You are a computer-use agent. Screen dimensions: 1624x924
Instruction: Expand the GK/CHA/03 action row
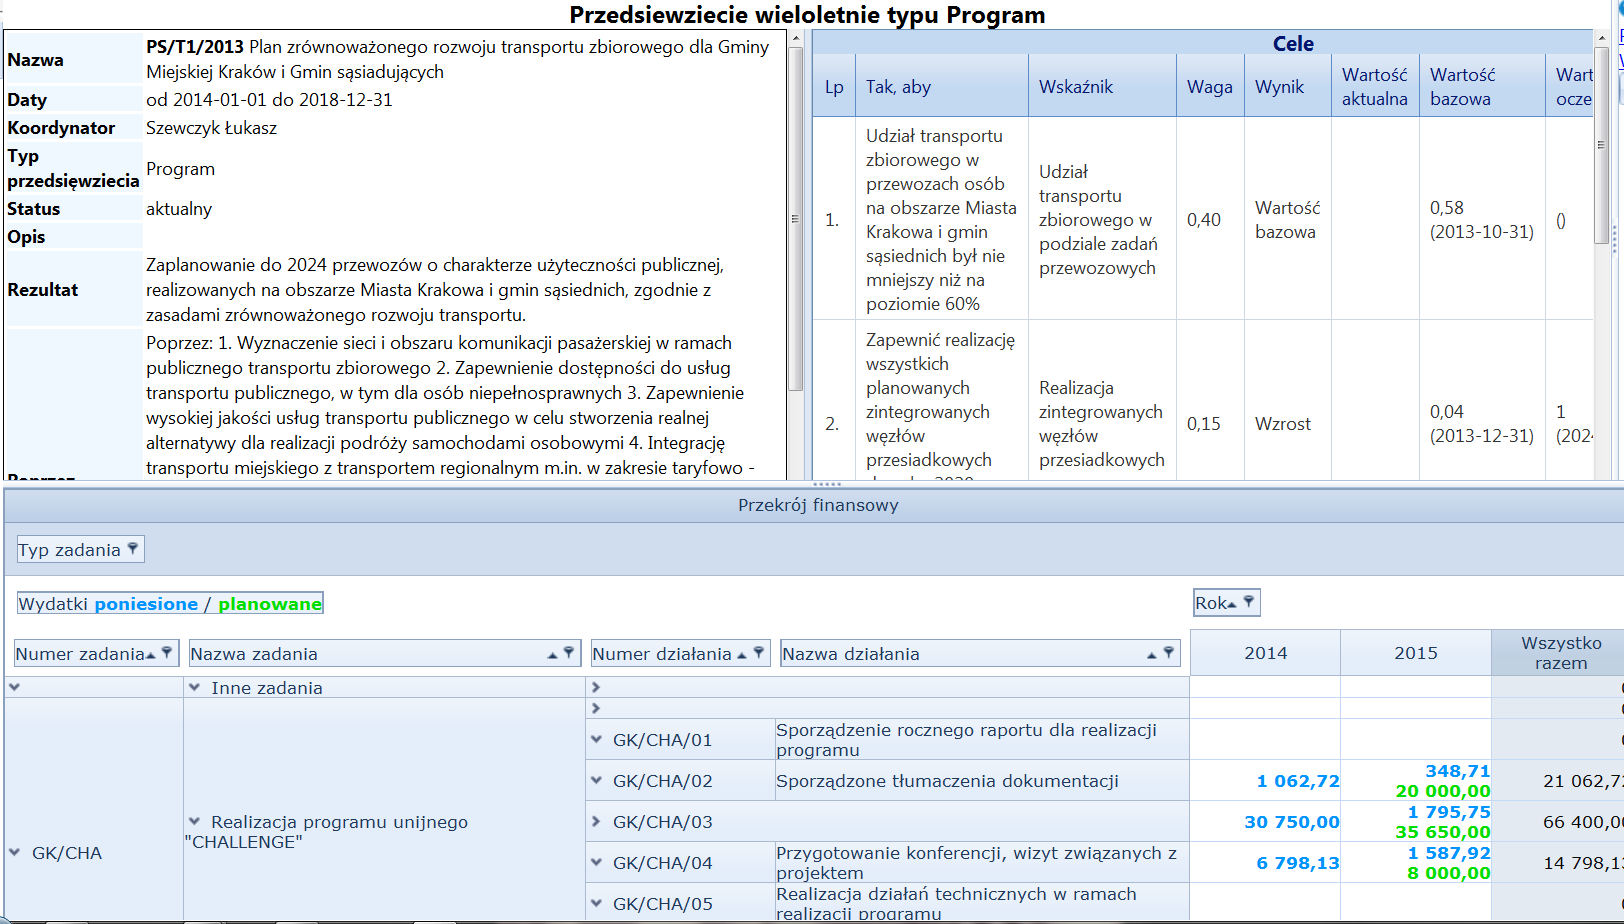coord(596,822)
